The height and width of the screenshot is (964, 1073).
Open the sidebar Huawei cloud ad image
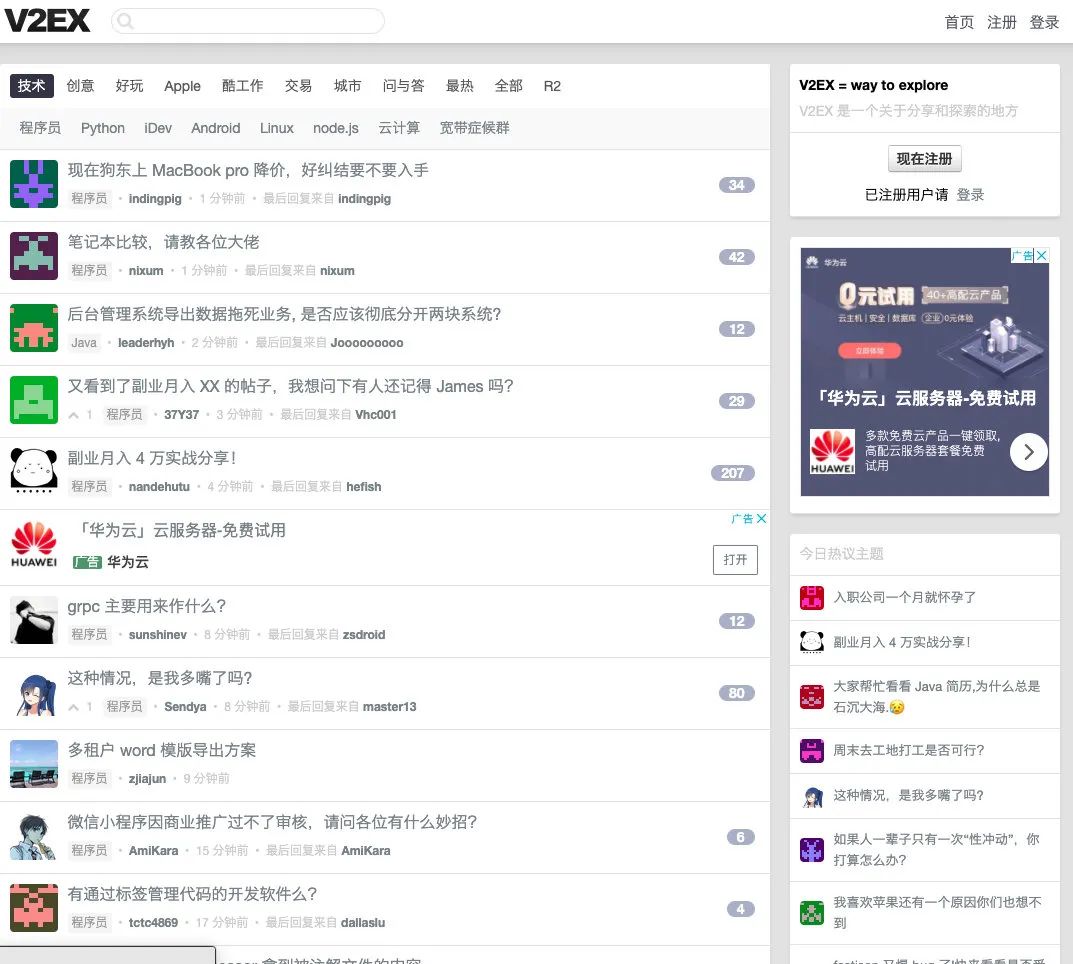(925, 372)
